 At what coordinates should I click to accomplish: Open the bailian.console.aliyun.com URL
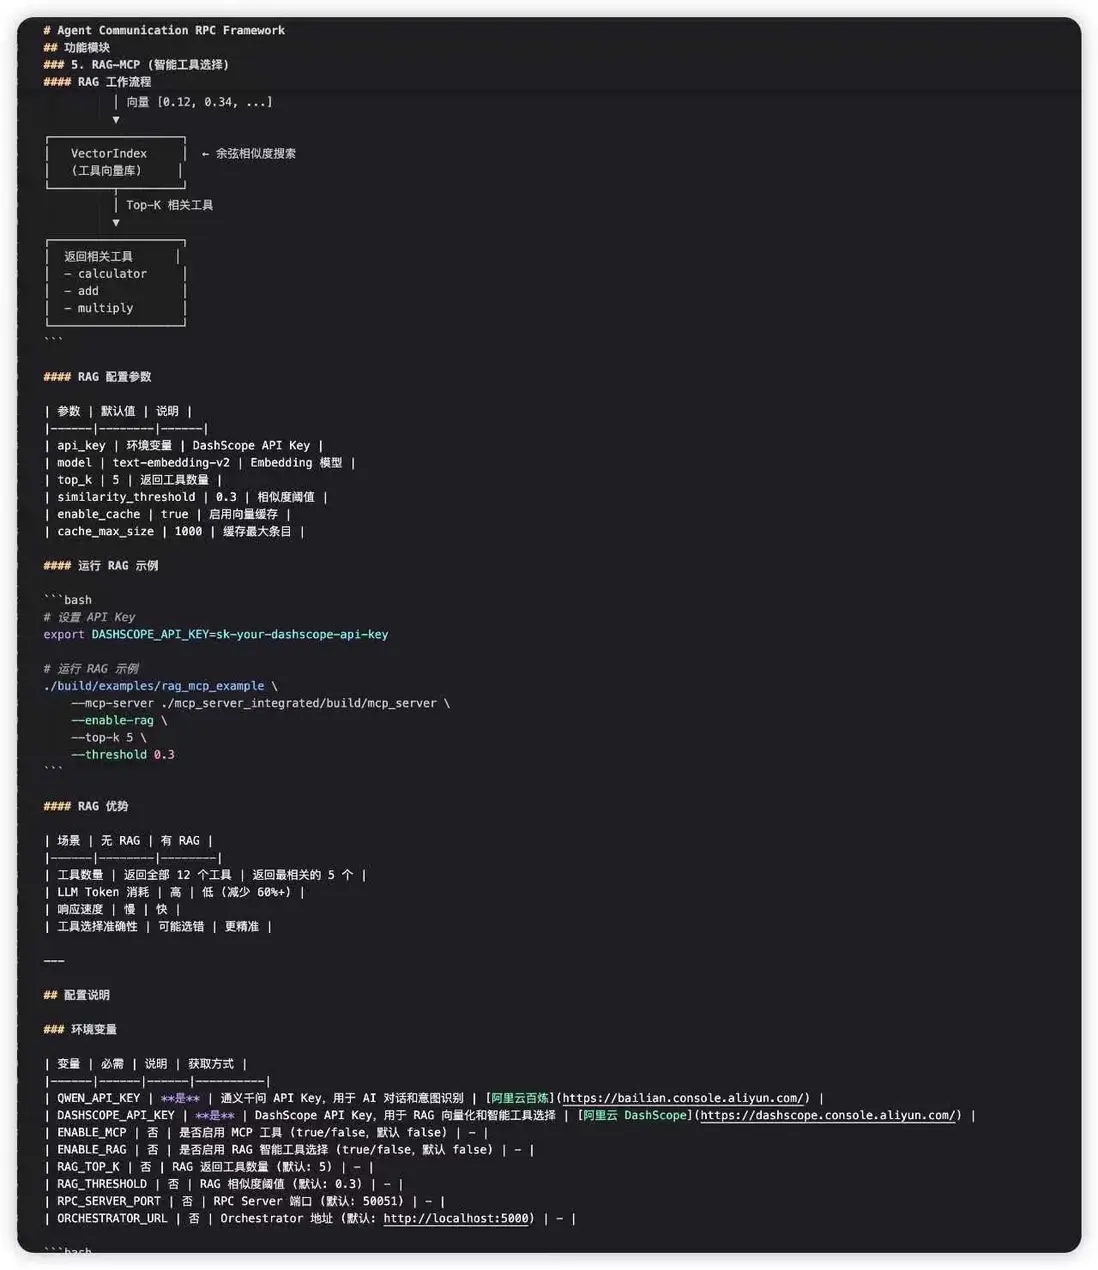[685, 1098]
